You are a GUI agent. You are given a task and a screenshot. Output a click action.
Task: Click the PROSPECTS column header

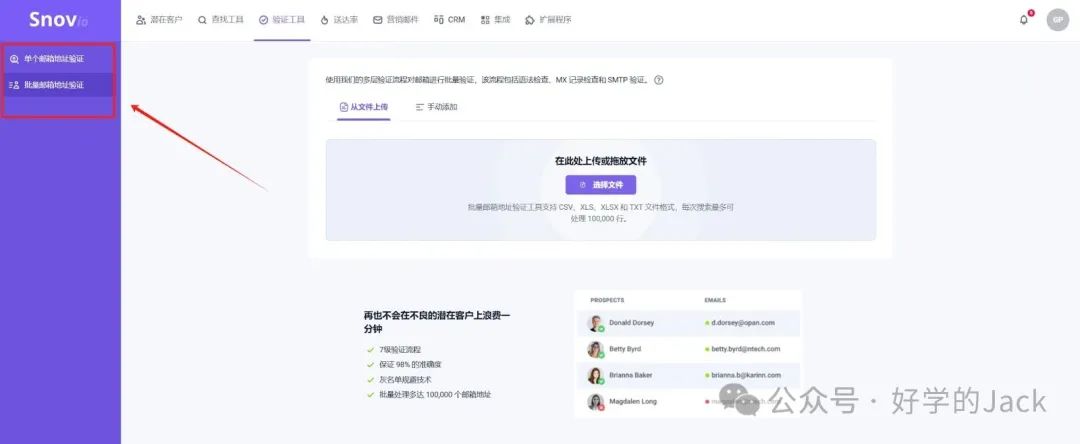[x=607, y=300]
